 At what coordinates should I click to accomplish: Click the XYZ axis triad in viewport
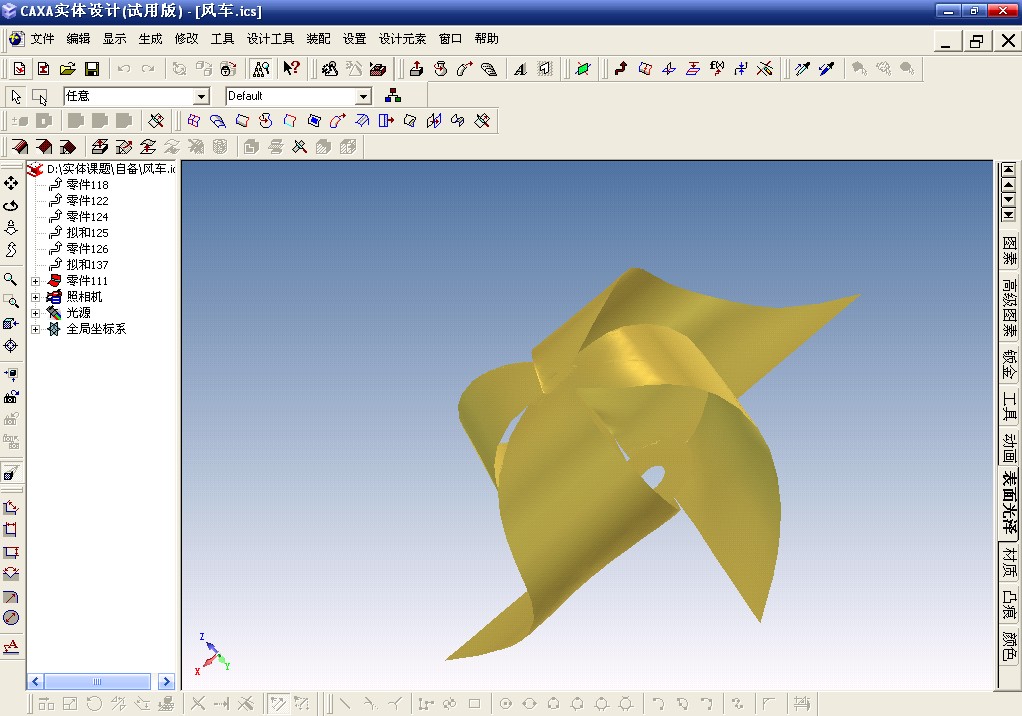212,654
